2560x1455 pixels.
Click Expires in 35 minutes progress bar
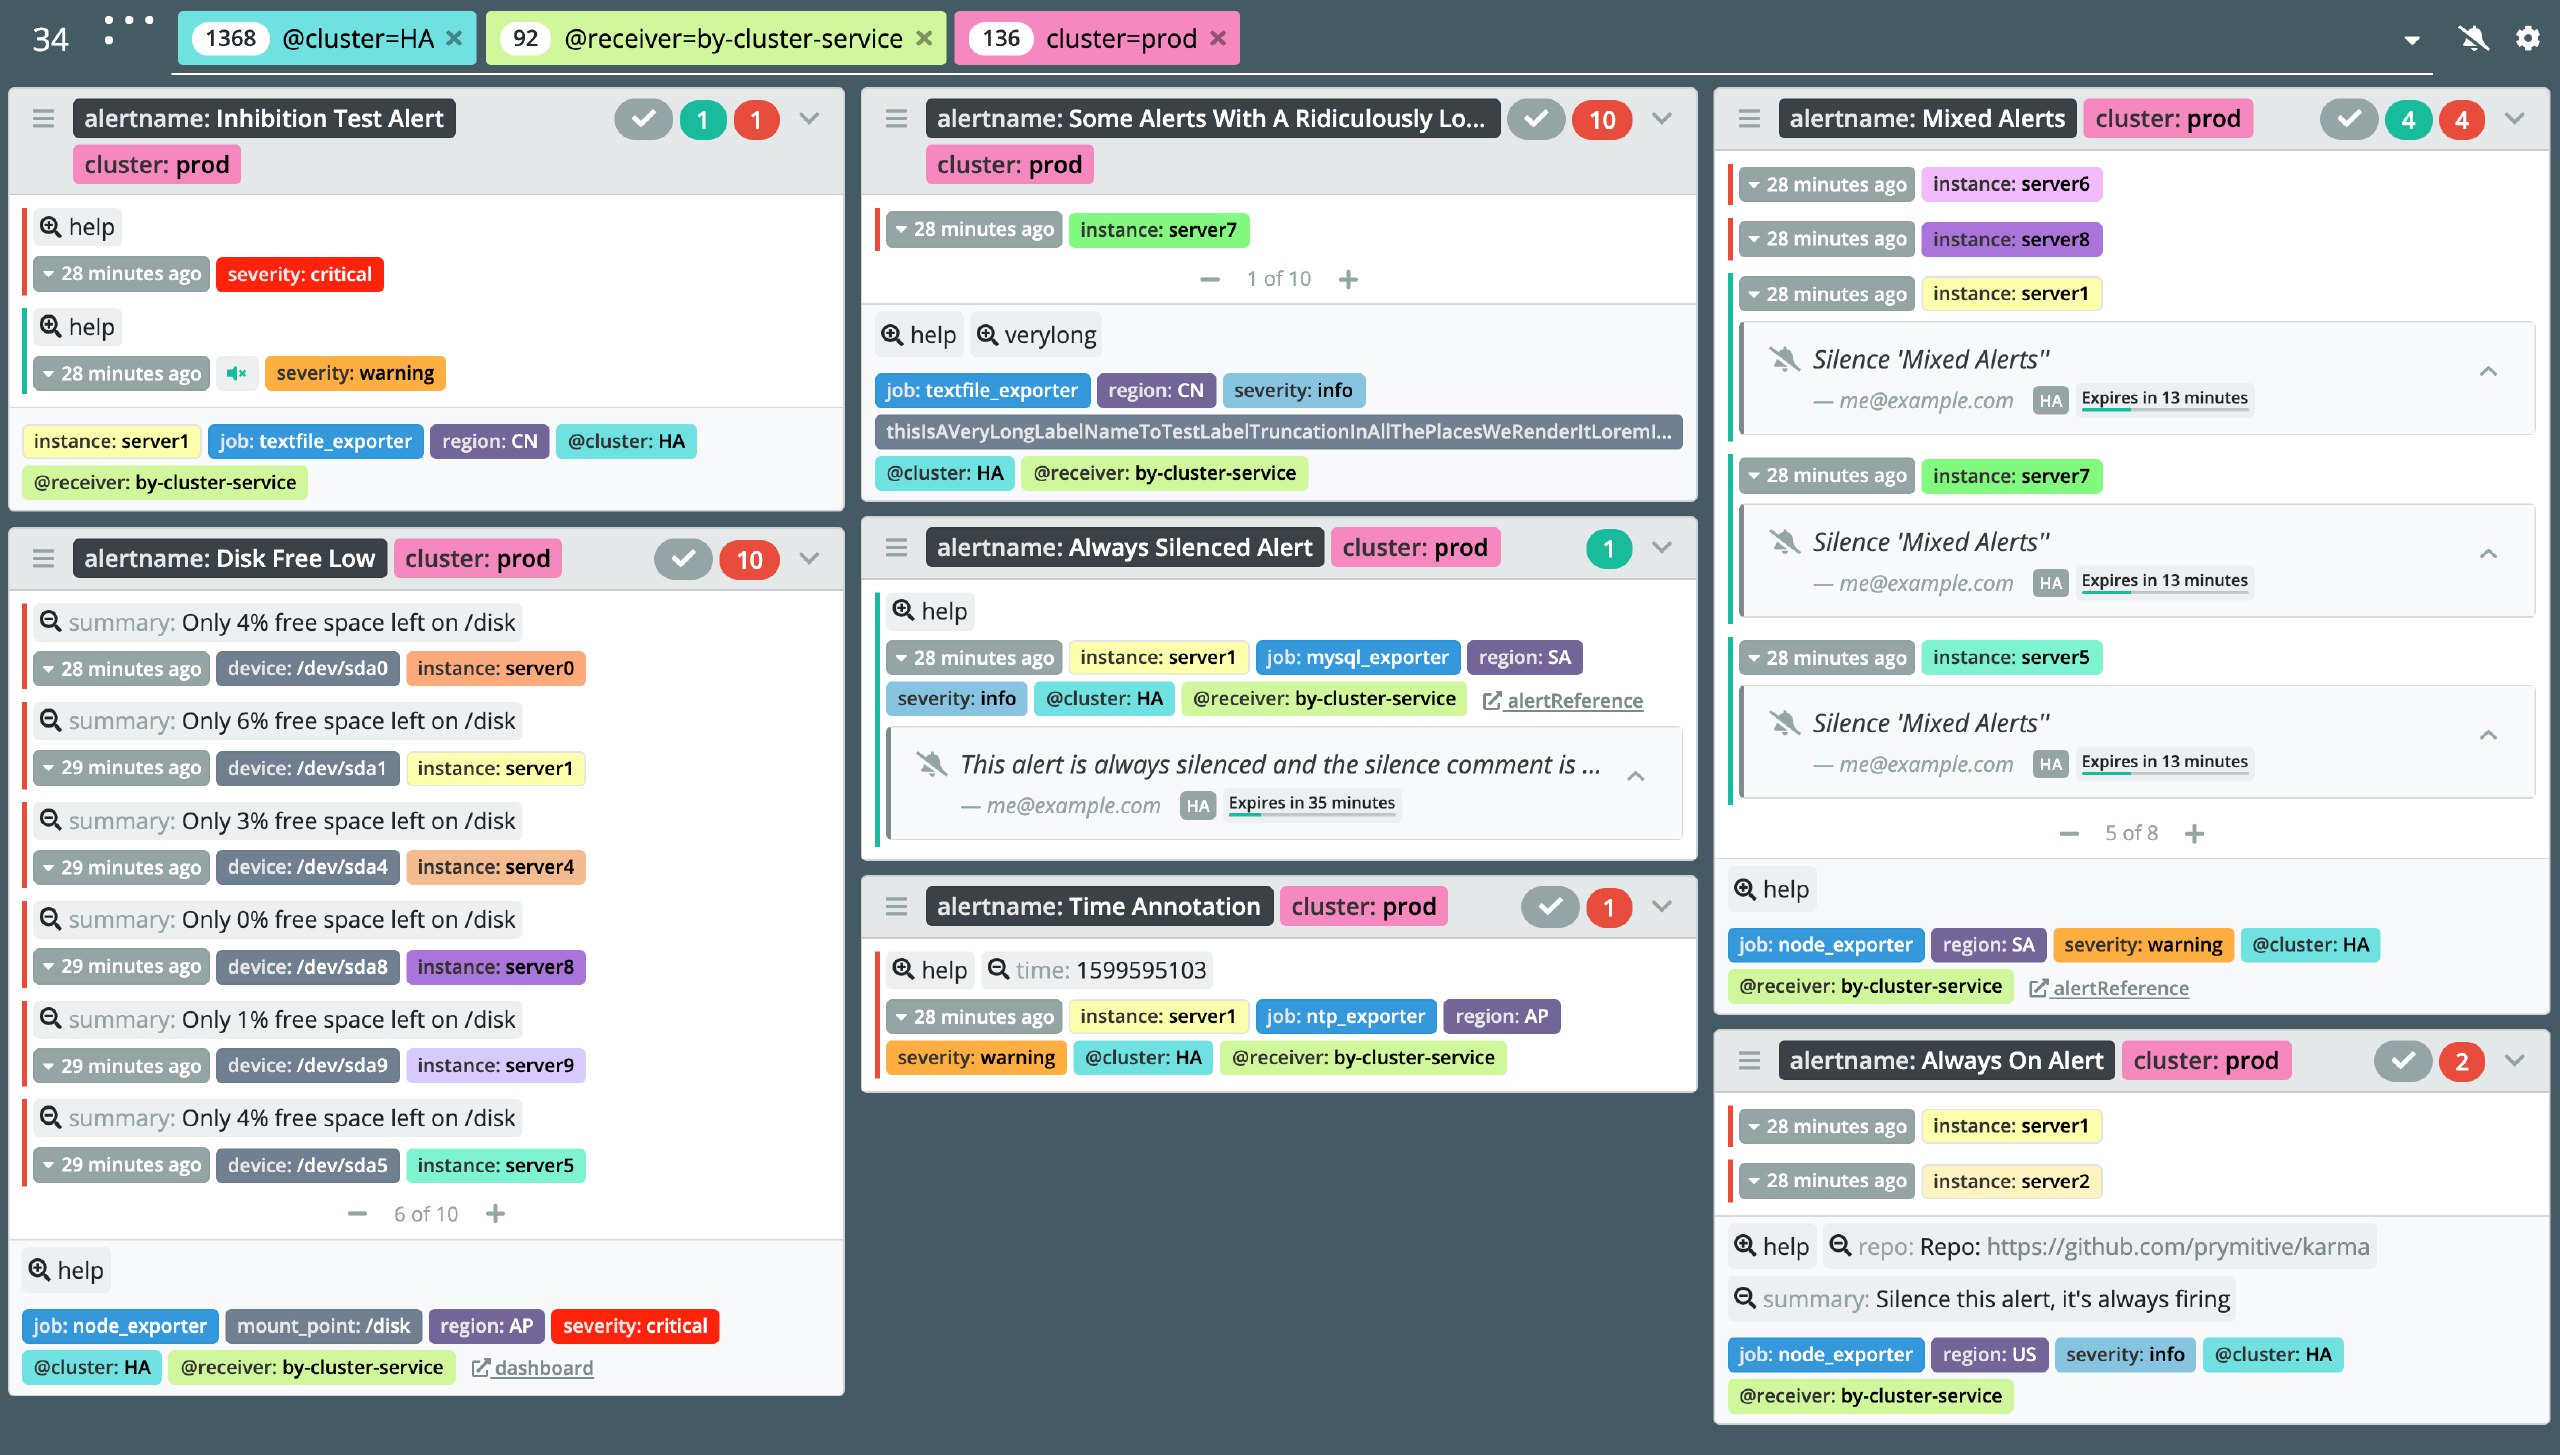coord(1311,813)
